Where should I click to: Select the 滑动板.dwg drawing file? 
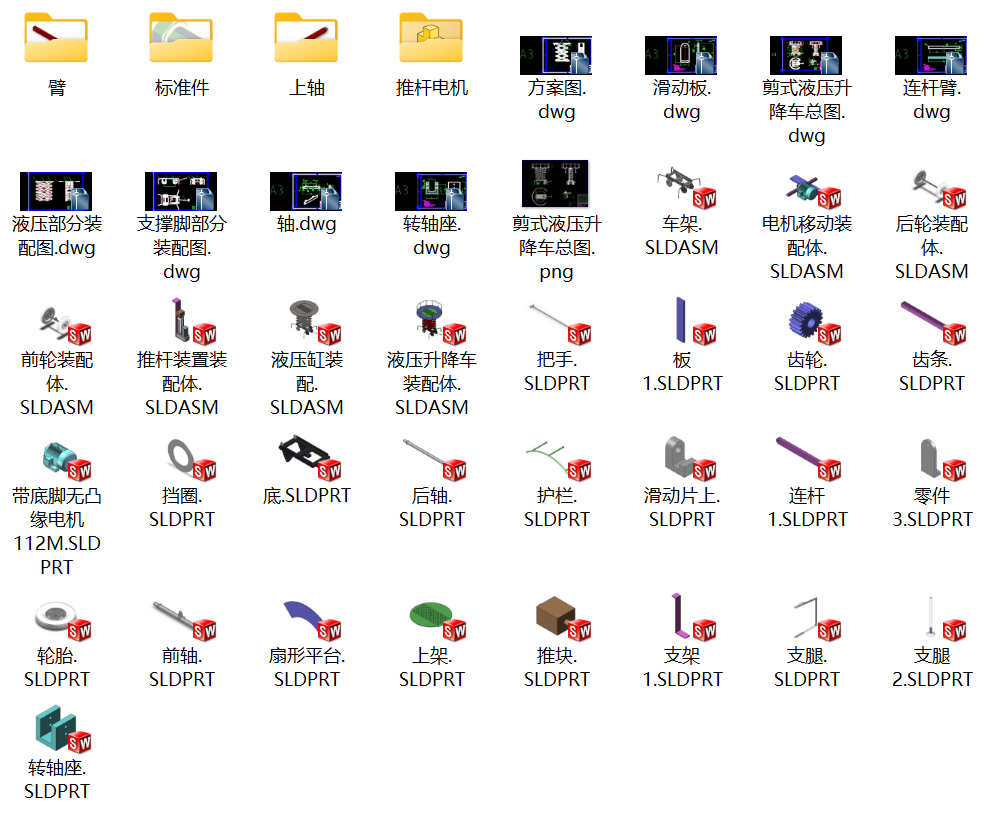pos(681,55)
